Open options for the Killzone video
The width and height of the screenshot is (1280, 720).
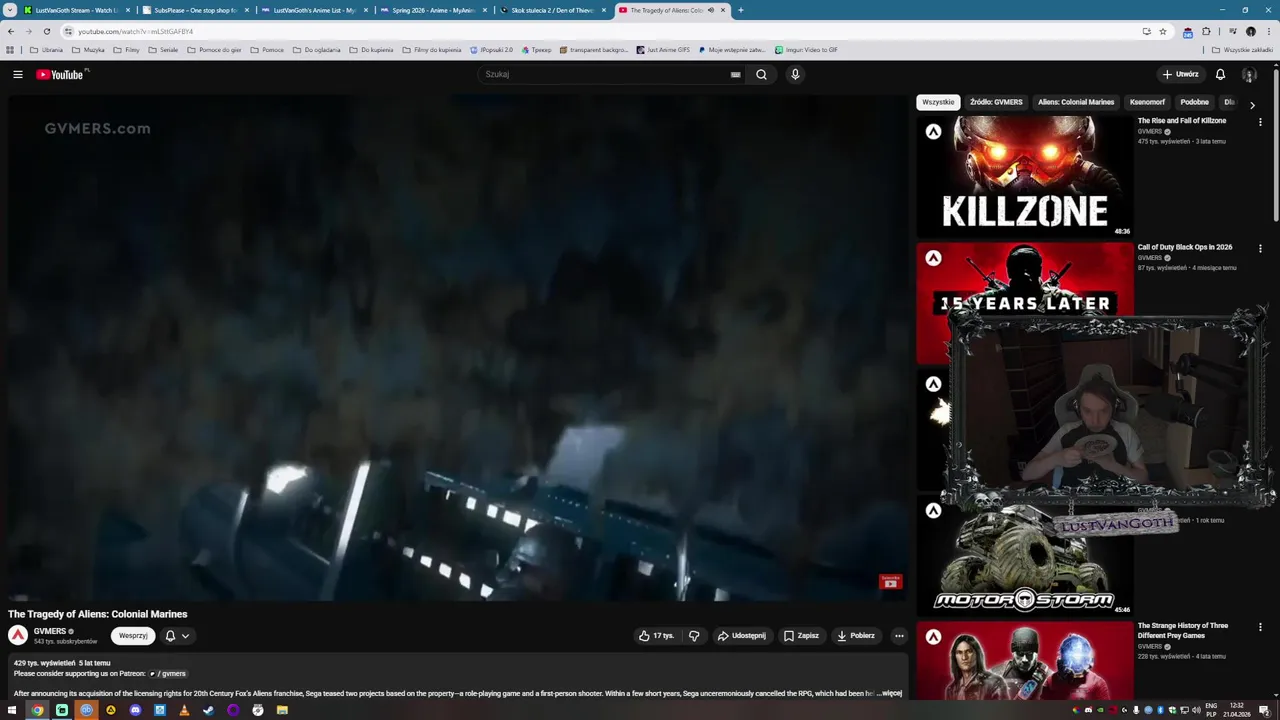(1260, 122)
